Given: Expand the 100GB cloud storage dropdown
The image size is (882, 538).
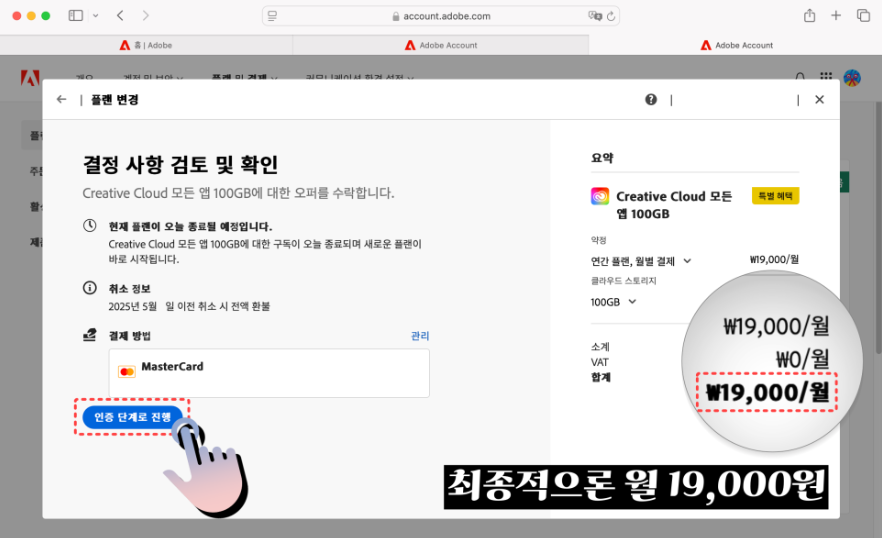Looking at the screenshot, I should (x=613, y=302).
